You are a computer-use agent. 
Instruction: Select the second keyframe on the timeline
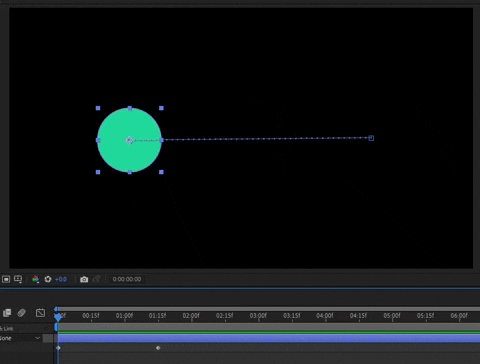pos(158,348)
